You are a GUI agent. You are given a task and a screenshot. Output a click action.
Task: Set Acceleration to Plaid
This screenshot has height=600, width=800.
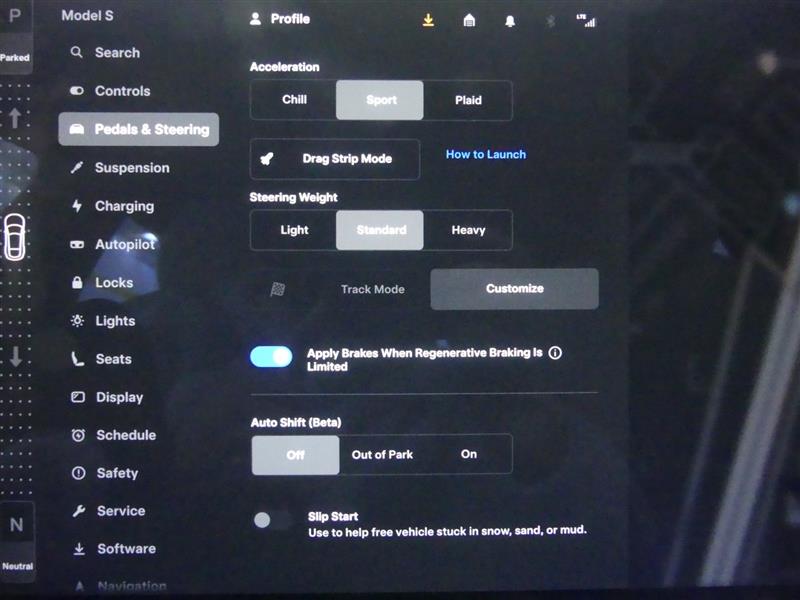[468, 100]
